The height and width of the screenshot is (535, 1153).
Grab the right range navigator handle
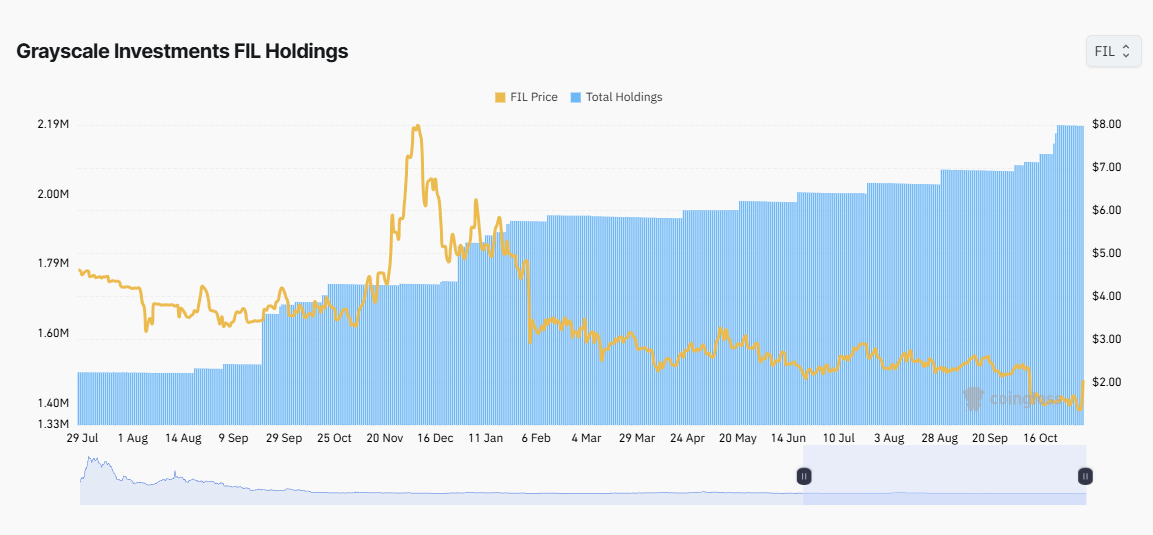pos(1085,476)
